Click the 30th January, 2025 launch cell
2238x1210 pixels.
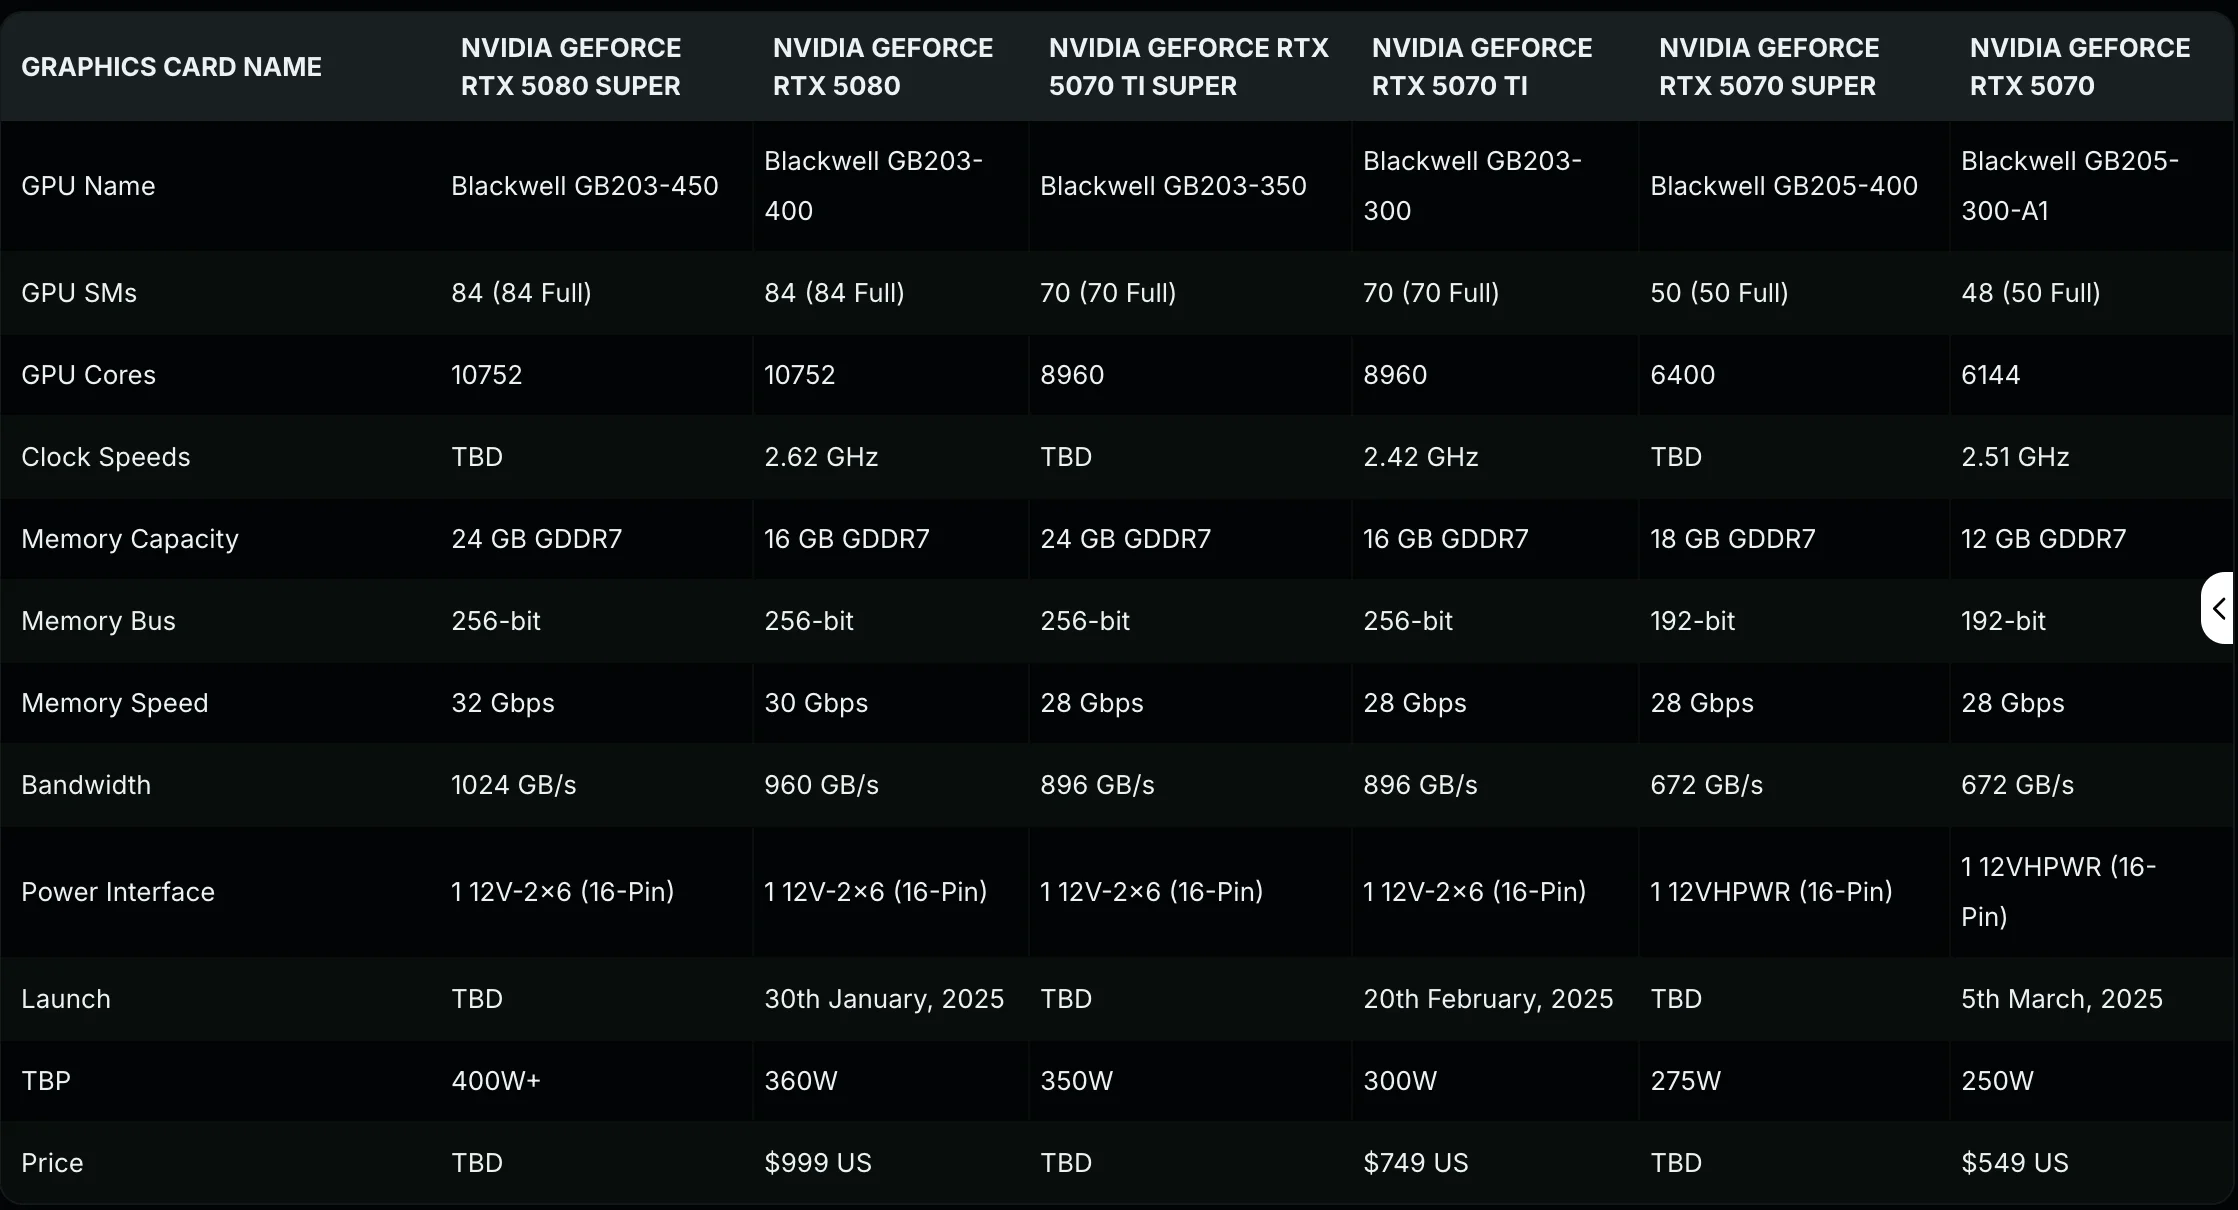click(883, 999)
